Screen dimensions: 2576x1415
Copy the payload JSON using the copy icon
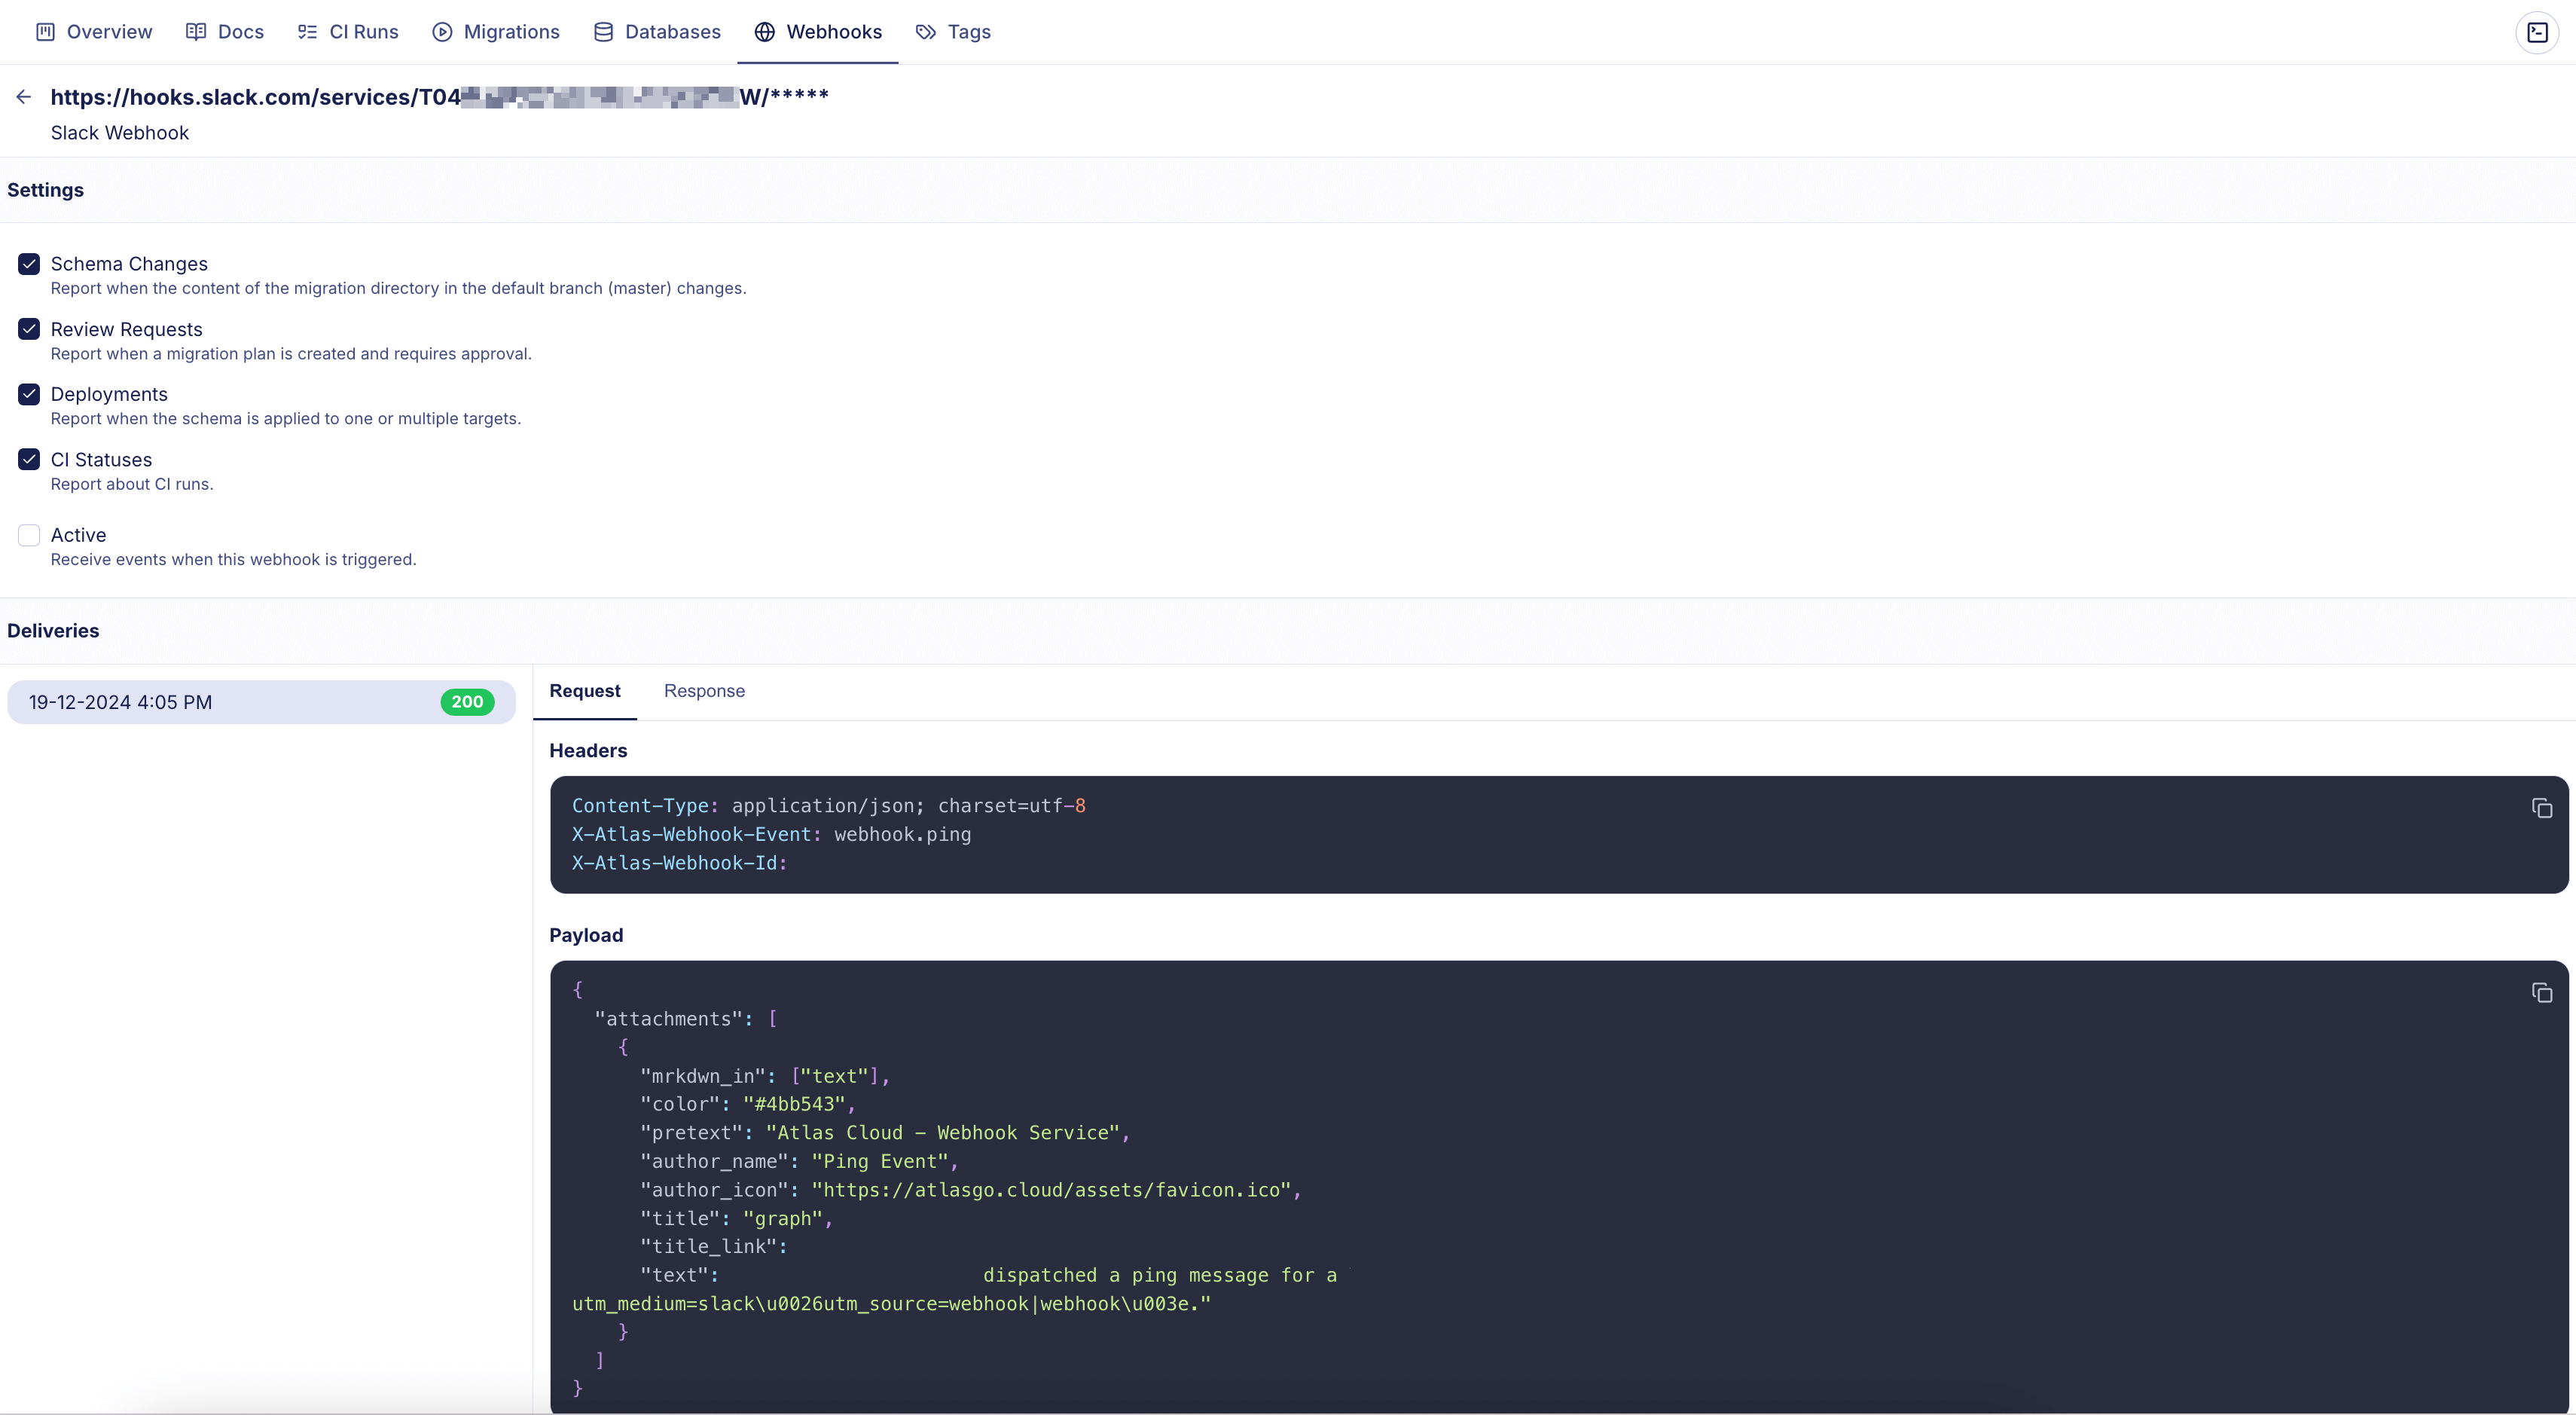2542,992
